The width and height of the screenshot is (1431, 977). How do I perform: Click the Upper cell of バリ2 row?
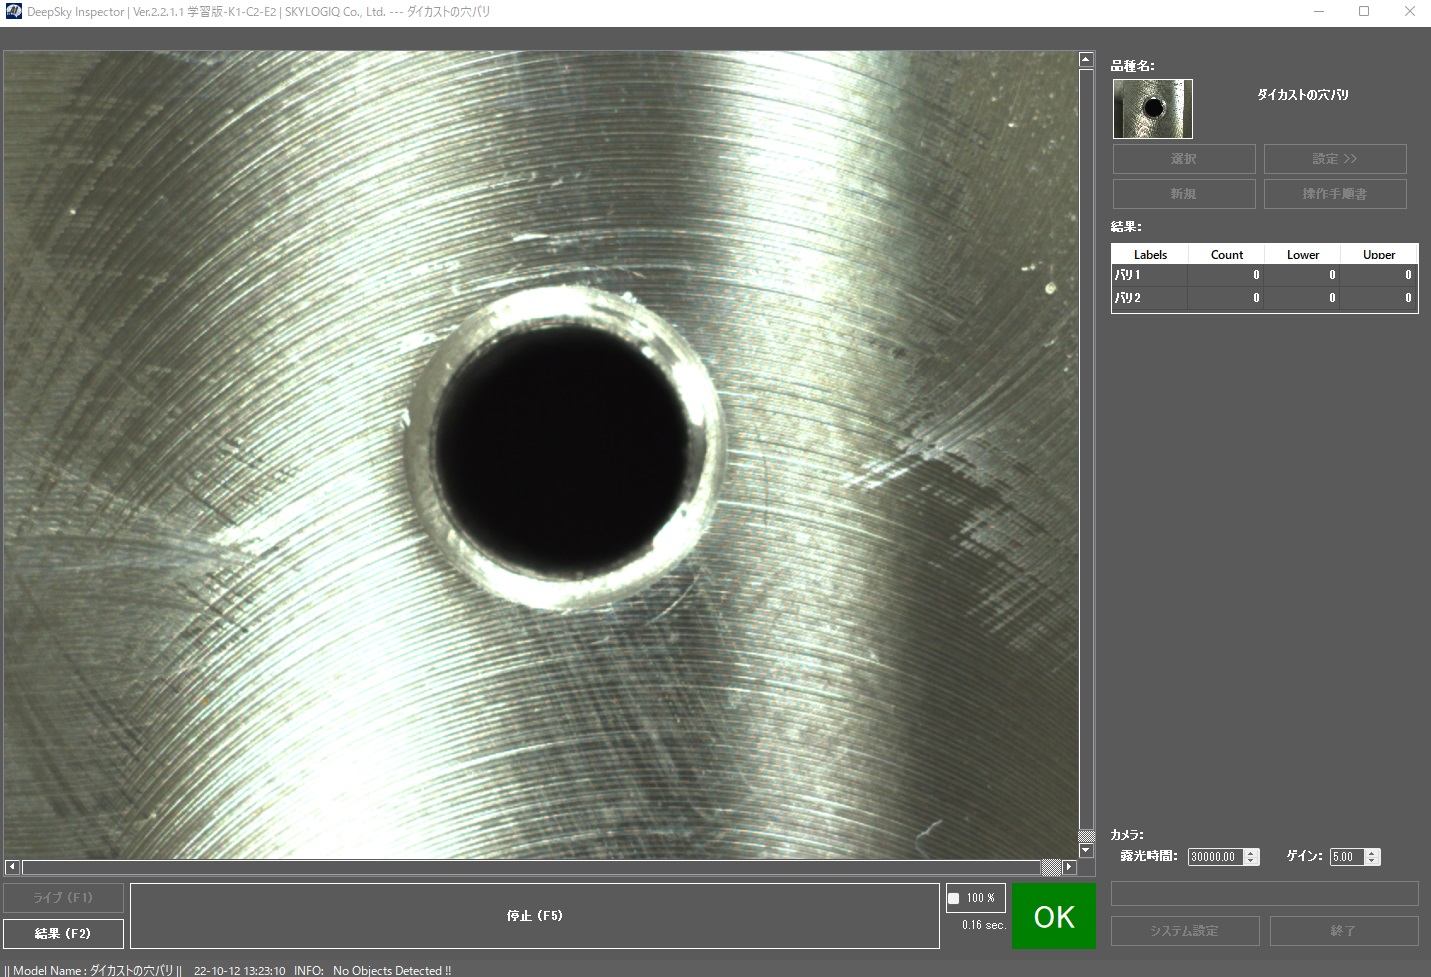1379,298
